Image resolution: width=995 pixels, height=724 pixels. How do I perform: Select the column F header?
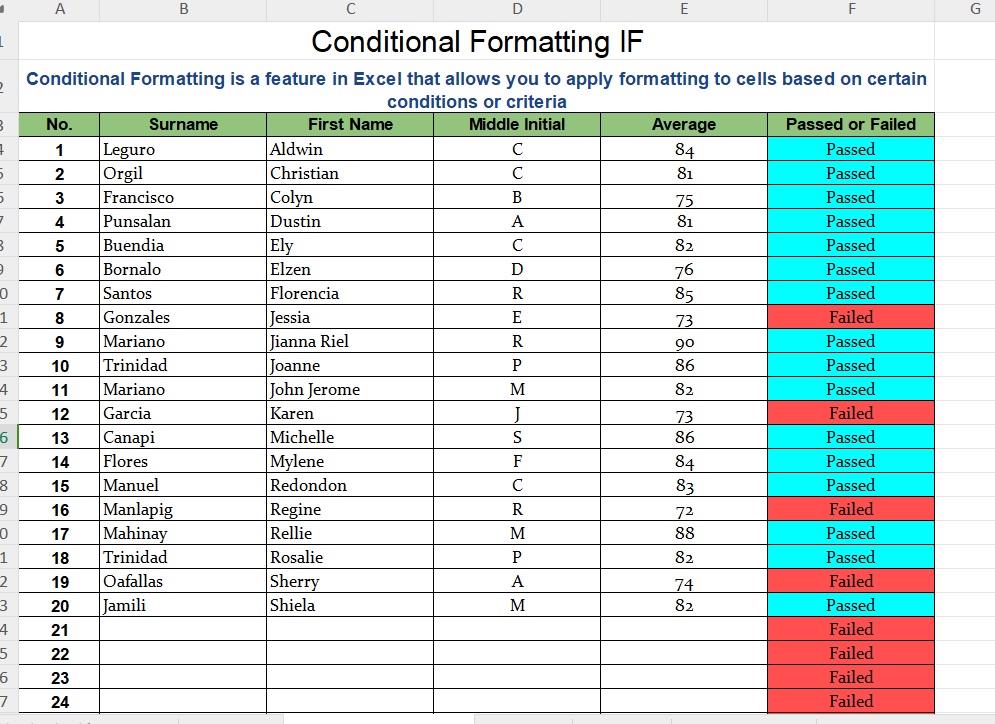point(851,9)
